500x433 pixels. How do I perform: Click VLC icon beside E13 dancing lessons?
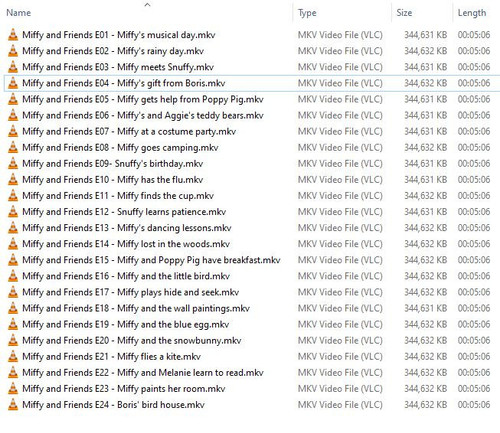(13, 228)
